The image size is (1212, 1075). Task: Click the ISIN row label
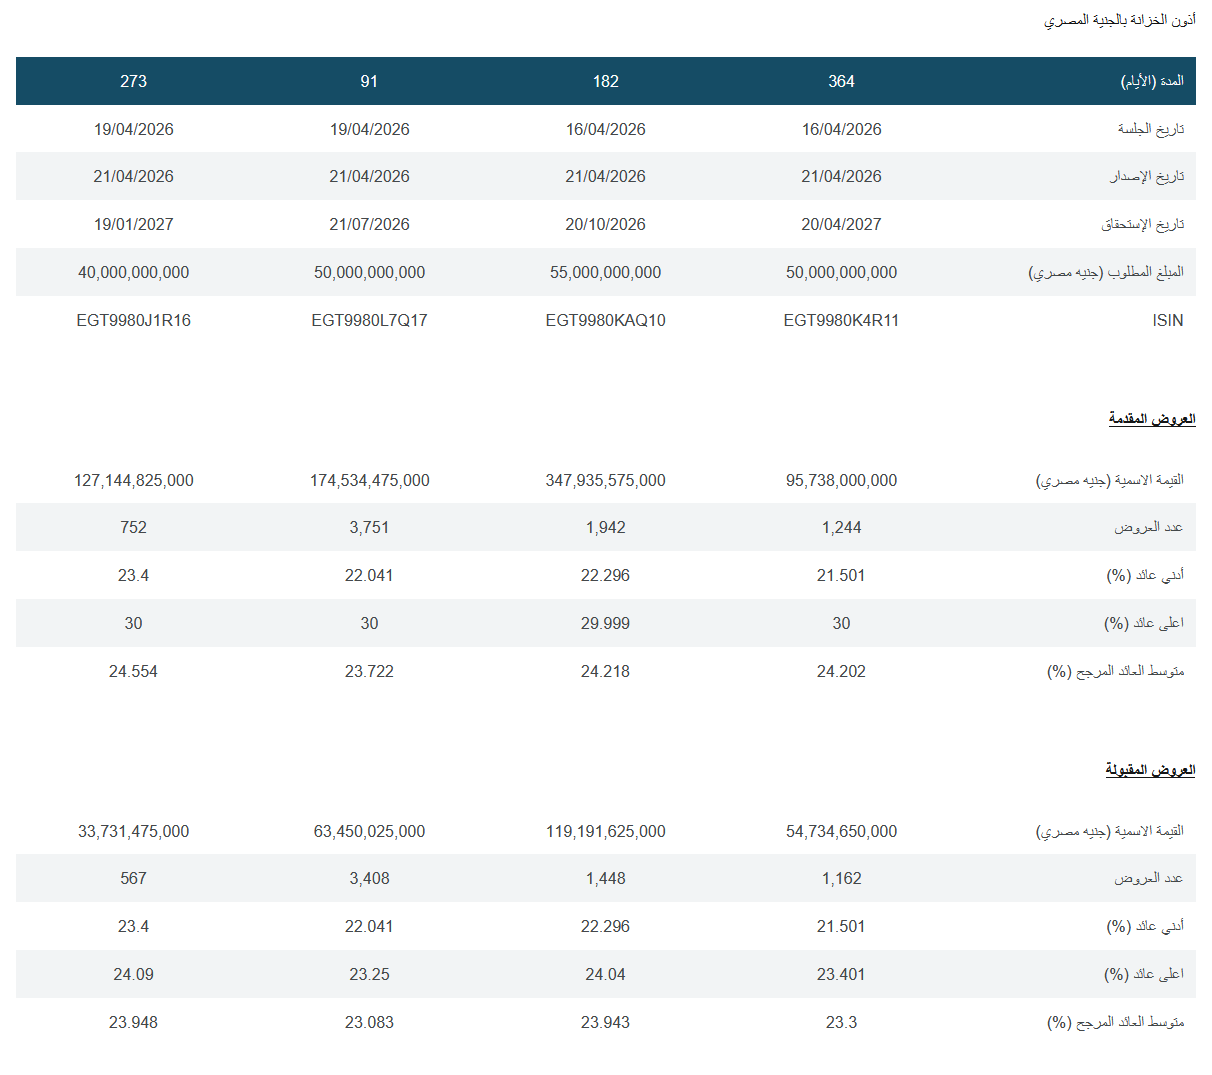pos(1167,320)
